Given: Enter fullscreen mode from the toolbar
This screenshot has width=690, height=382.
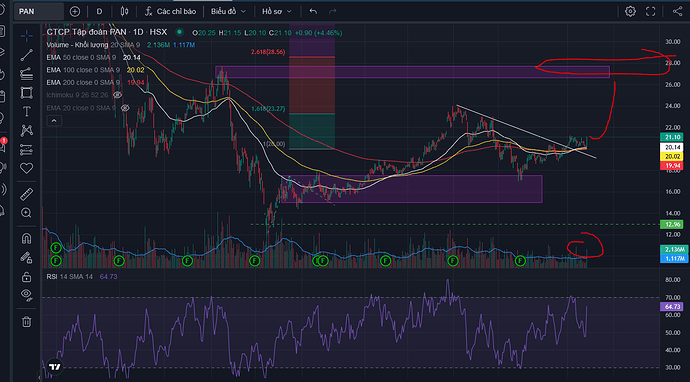Looking at the screenshot, I should [x=650, y=11].
